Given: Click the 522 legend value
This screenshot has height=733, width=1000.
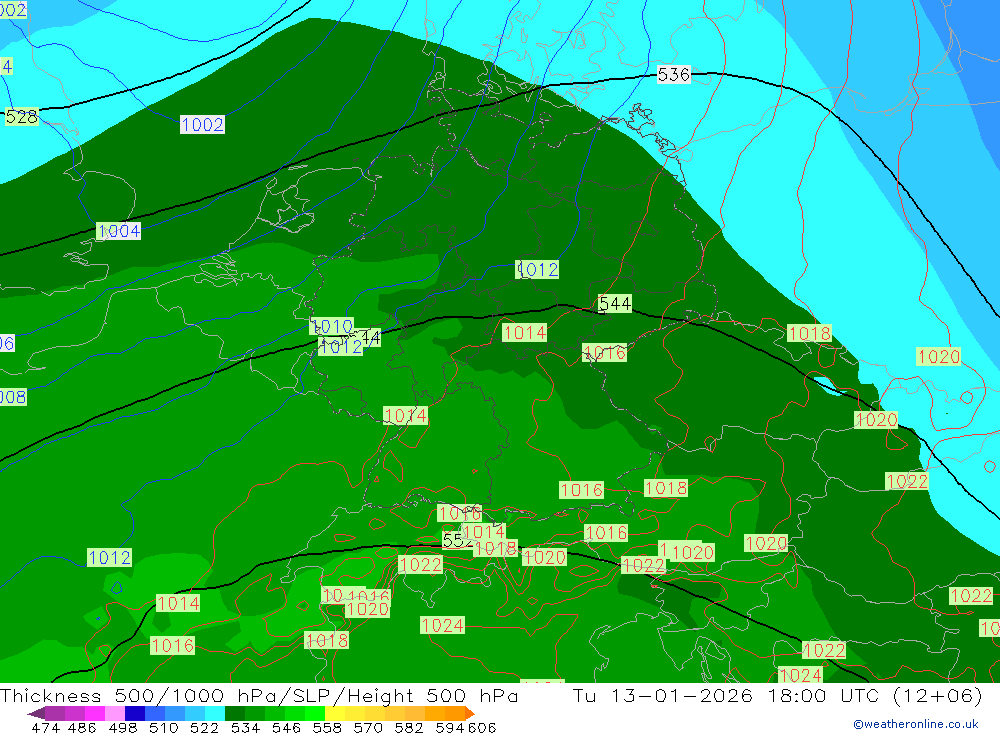Looking at the screenshot, I should pyautogui.click(x=205, y=727).
